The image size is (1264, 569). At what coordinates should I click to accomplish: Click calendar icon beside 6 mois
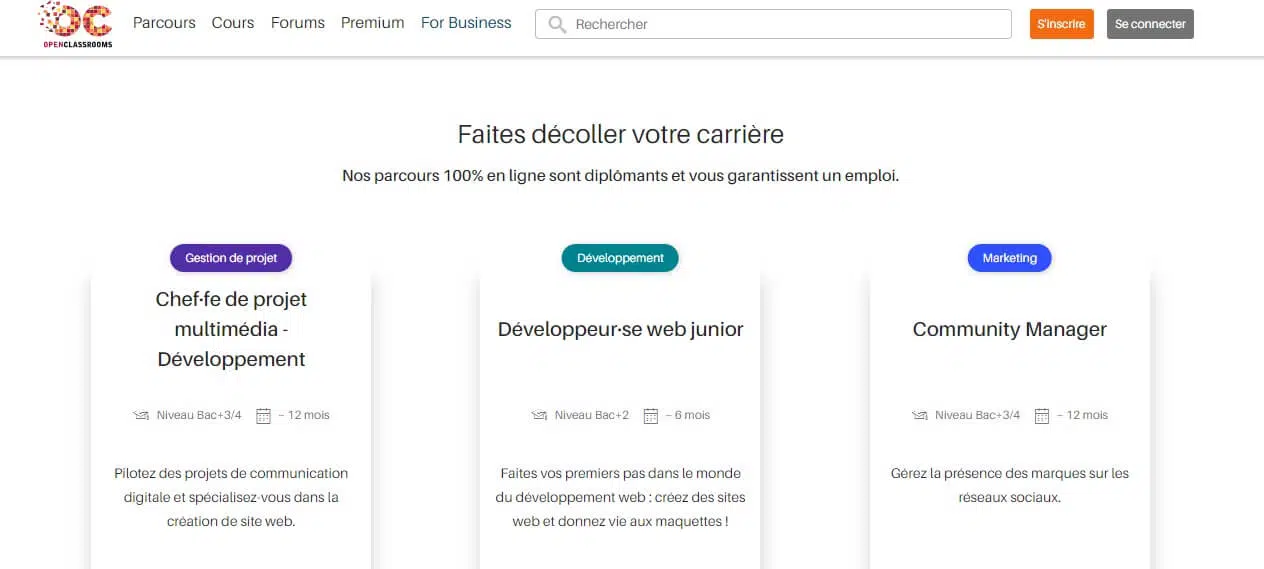[651, 415]
